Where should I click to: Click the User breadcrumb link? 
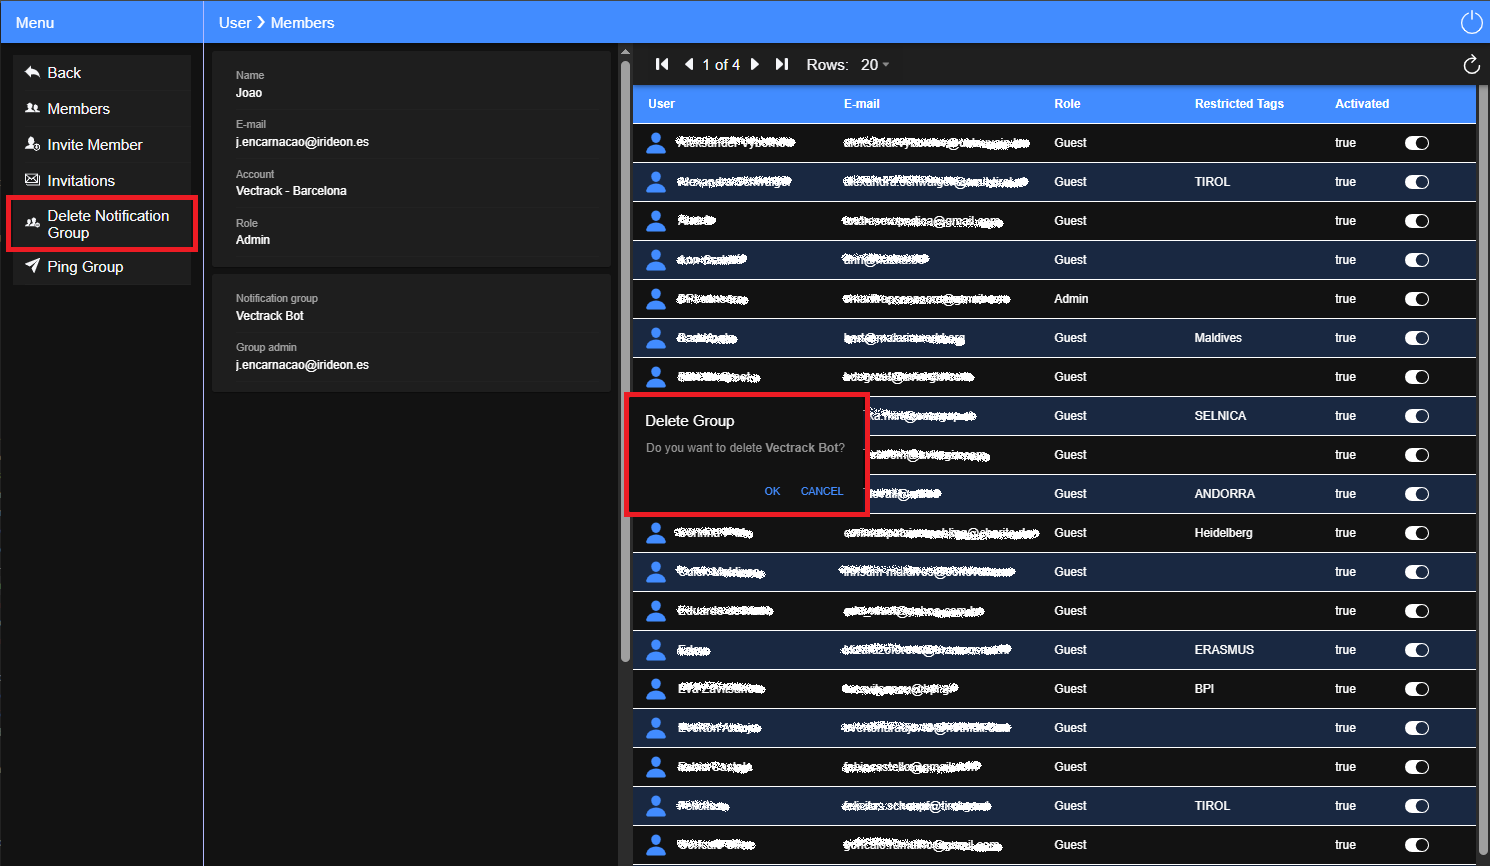coord(235,23)
